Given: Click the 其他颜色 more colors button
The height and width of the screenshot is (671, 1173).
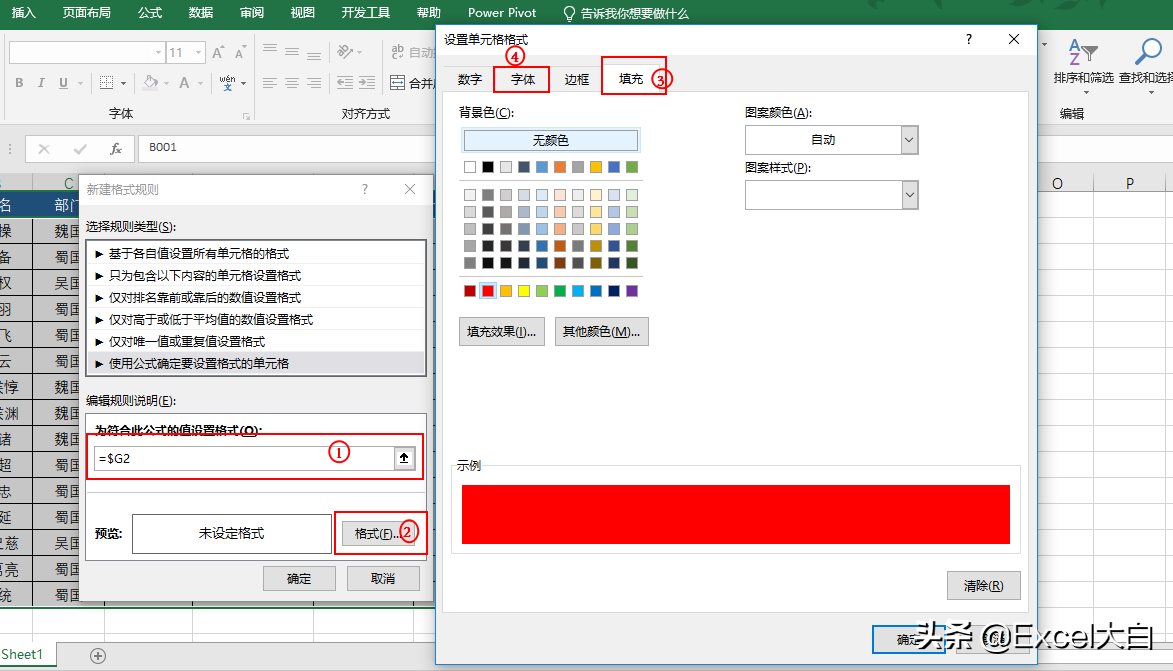Looking at the screenshot, I should 601,331.
